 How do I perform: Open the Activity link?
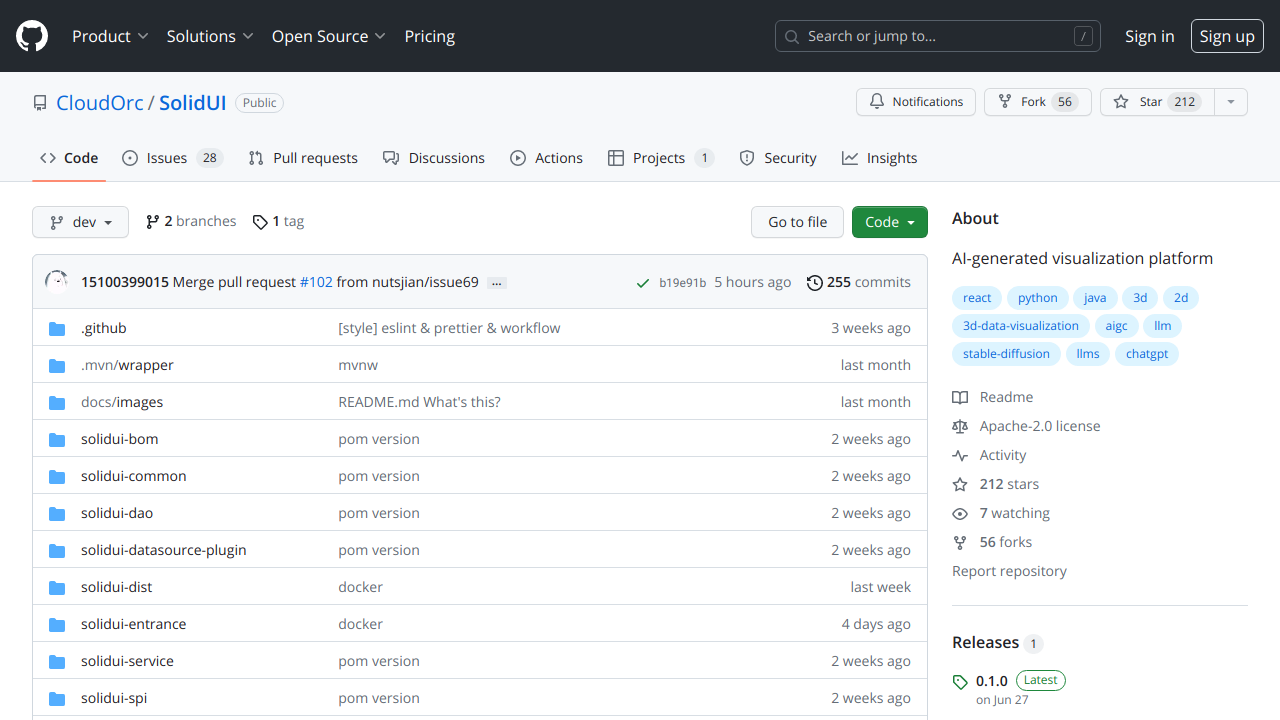click(989, 455)
